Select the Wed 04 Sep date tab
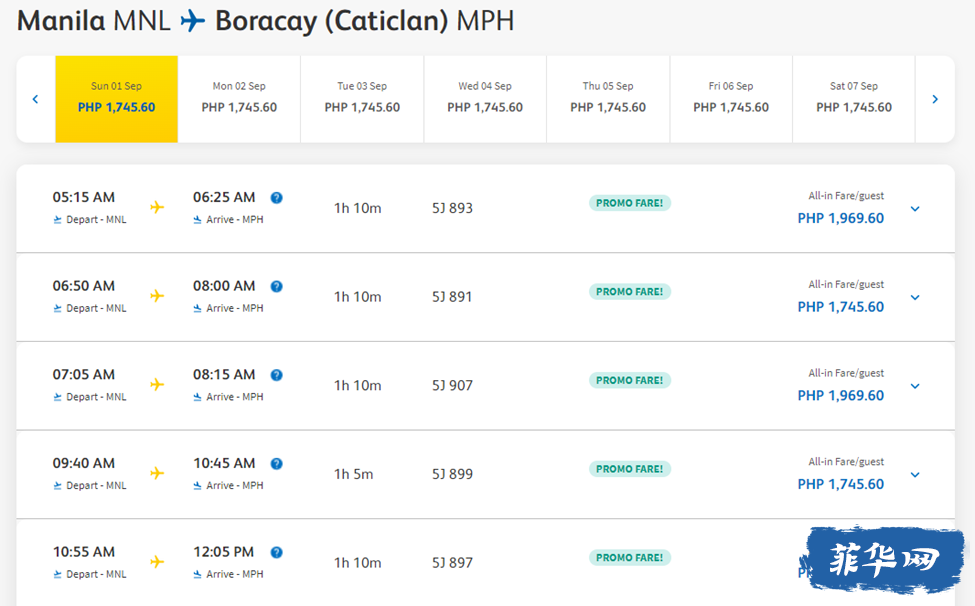The width and height of the screenshot is (975, 606). pyautogui.click(x=485, y=98)
